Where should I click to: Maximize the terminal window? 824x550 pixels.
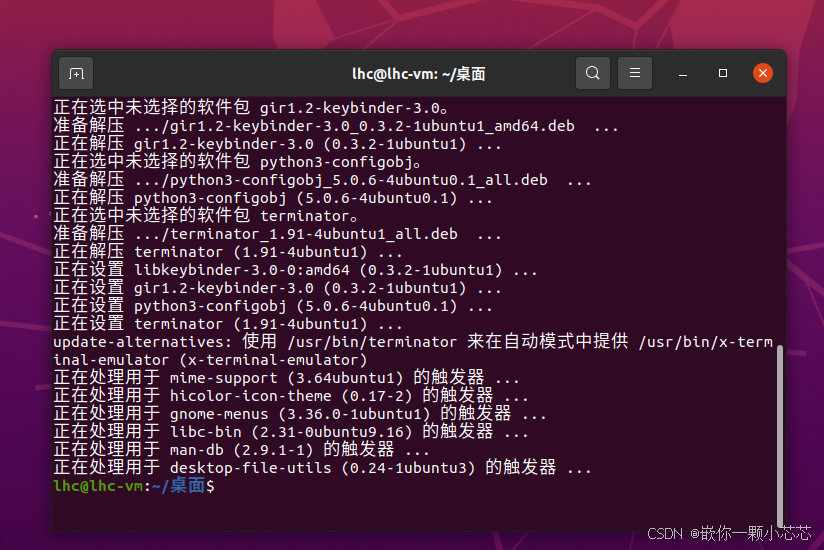pos(723,73)
